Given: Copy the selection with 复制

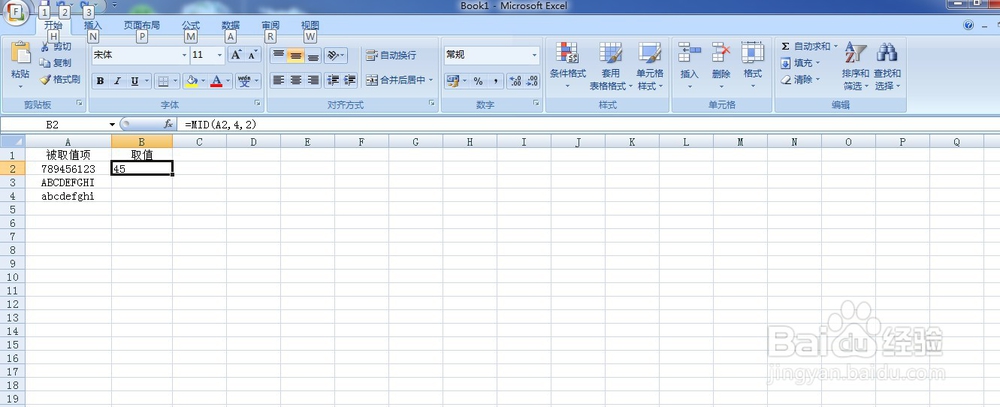Looking at the screenshot, I should tap(55, 63).
